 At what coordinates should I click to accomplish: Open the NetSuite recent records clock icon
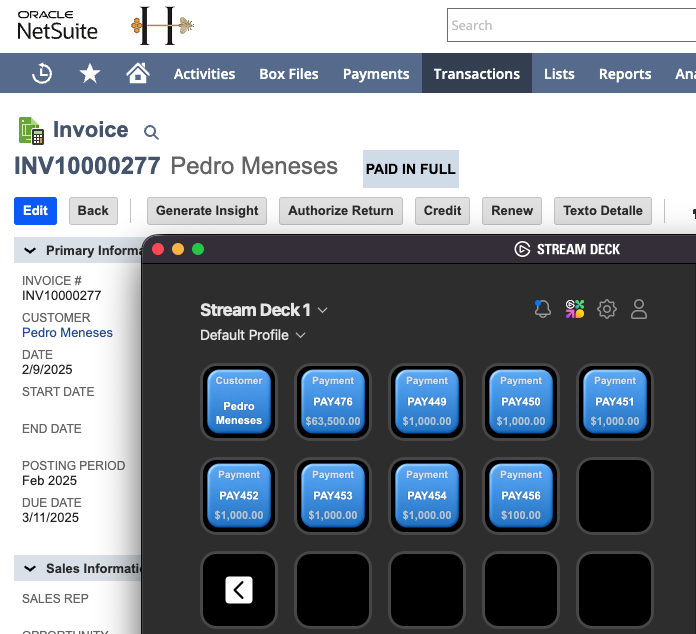click(x=42, y=73)
